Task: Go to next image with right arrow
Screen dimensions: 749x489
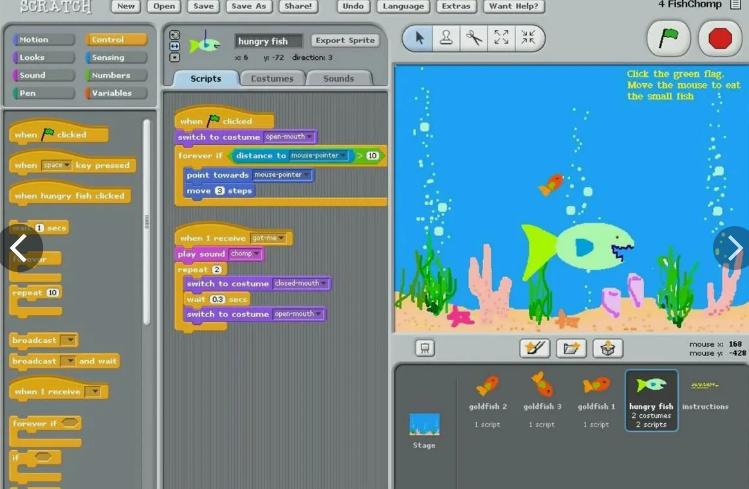Action: 733,248
